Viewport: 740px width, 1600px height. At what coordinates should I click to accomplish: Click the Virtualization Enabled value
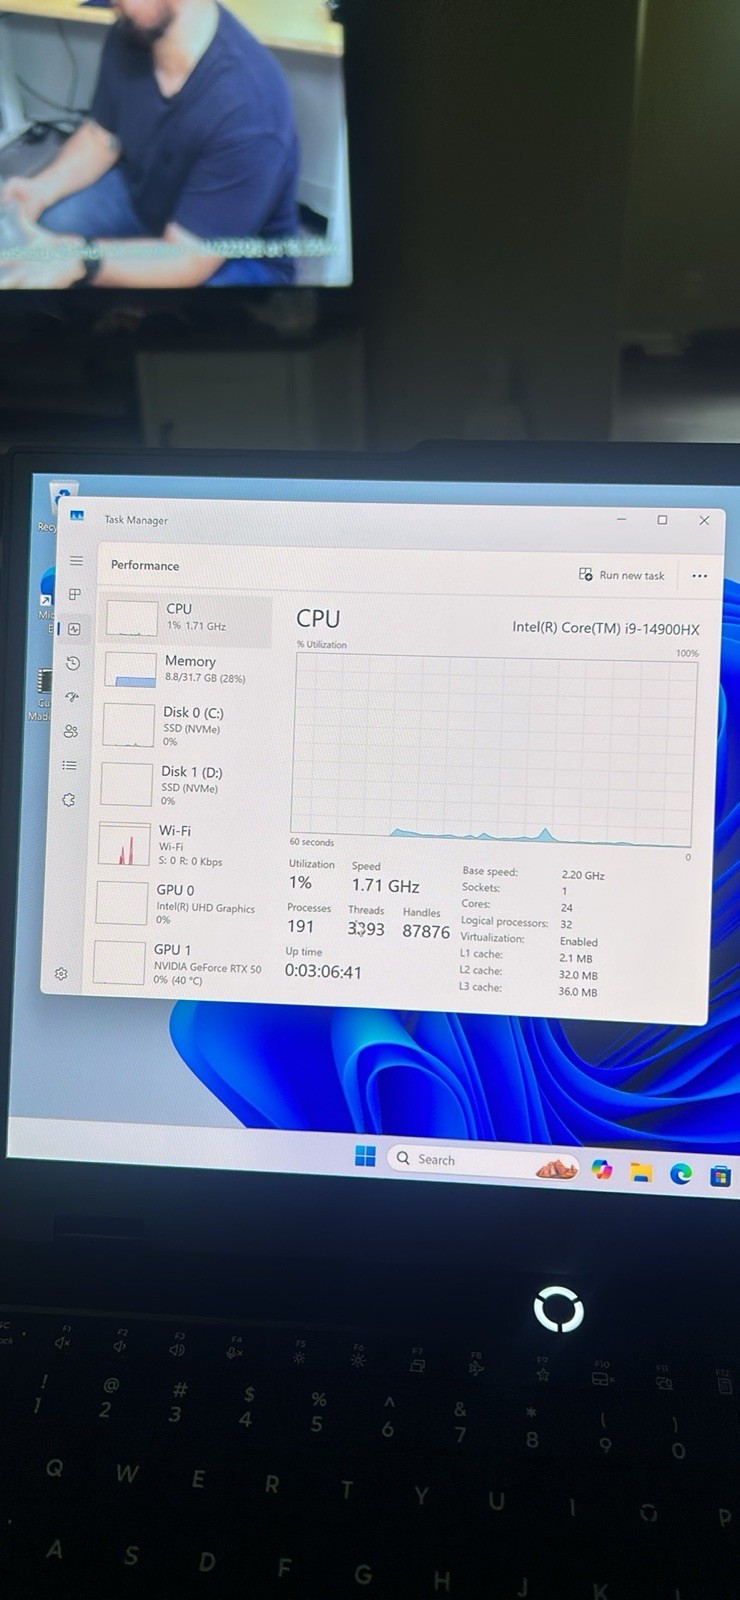click(579, 942)
